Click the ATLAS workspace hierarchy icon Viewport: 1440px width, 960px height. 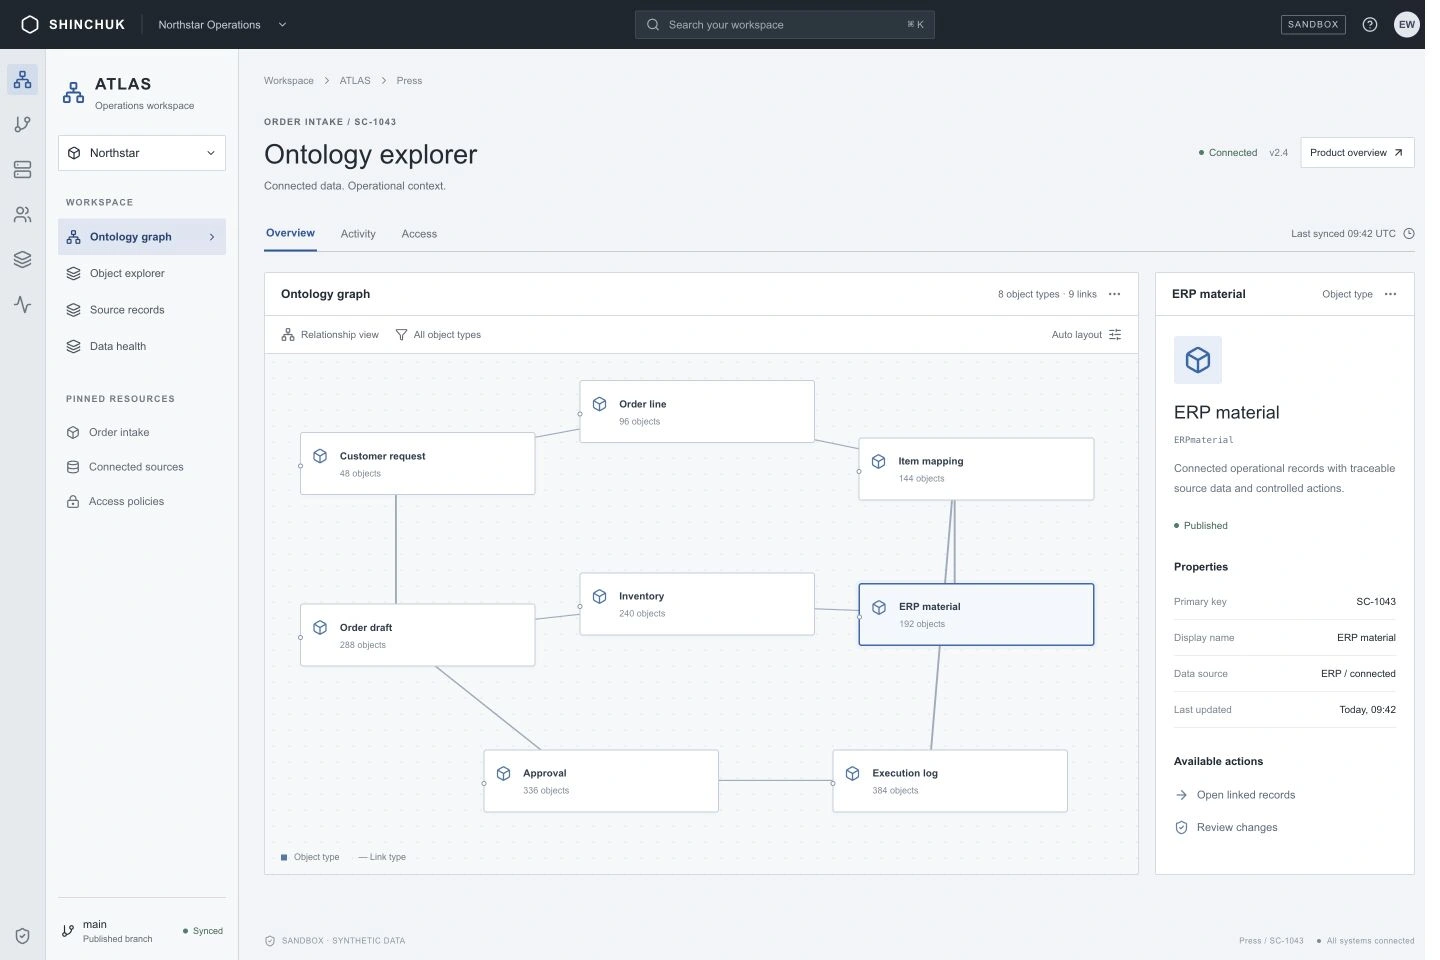click(74, 93)
